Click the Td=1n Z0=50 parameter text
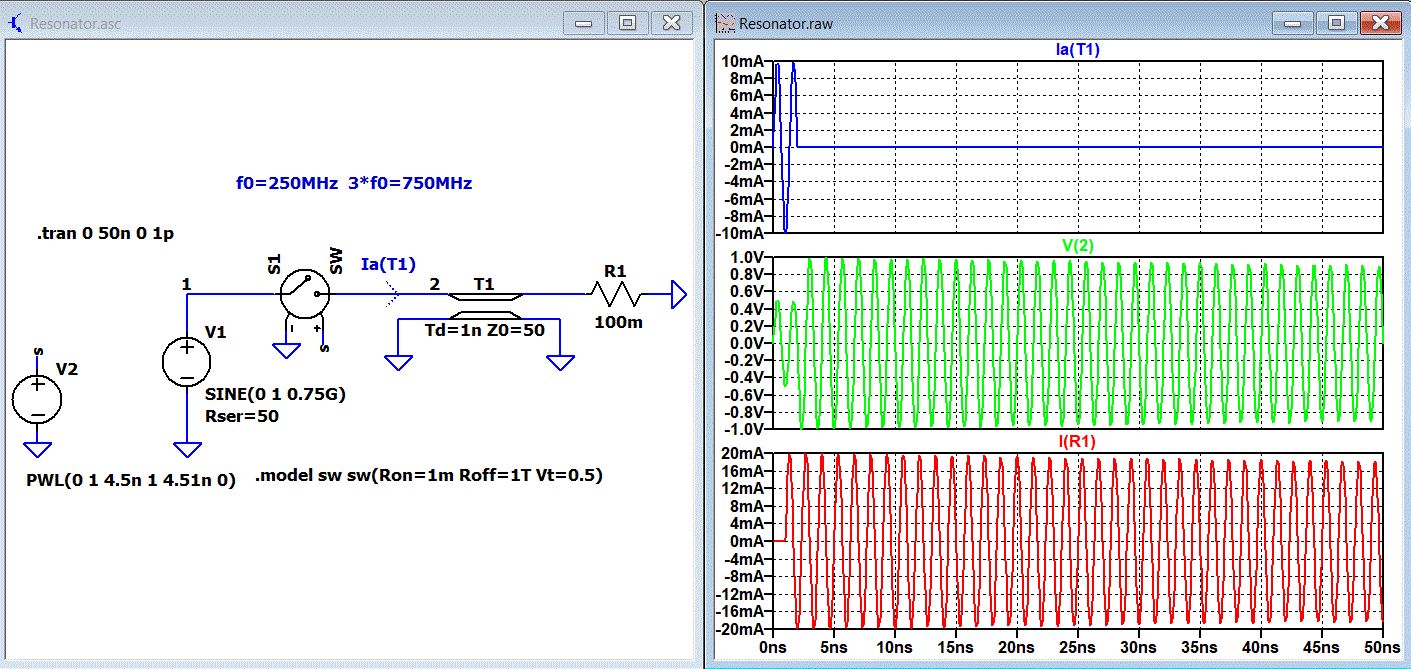Image resolution: width=1411 pixels, height=669 pixels. (x=484, y=331)
